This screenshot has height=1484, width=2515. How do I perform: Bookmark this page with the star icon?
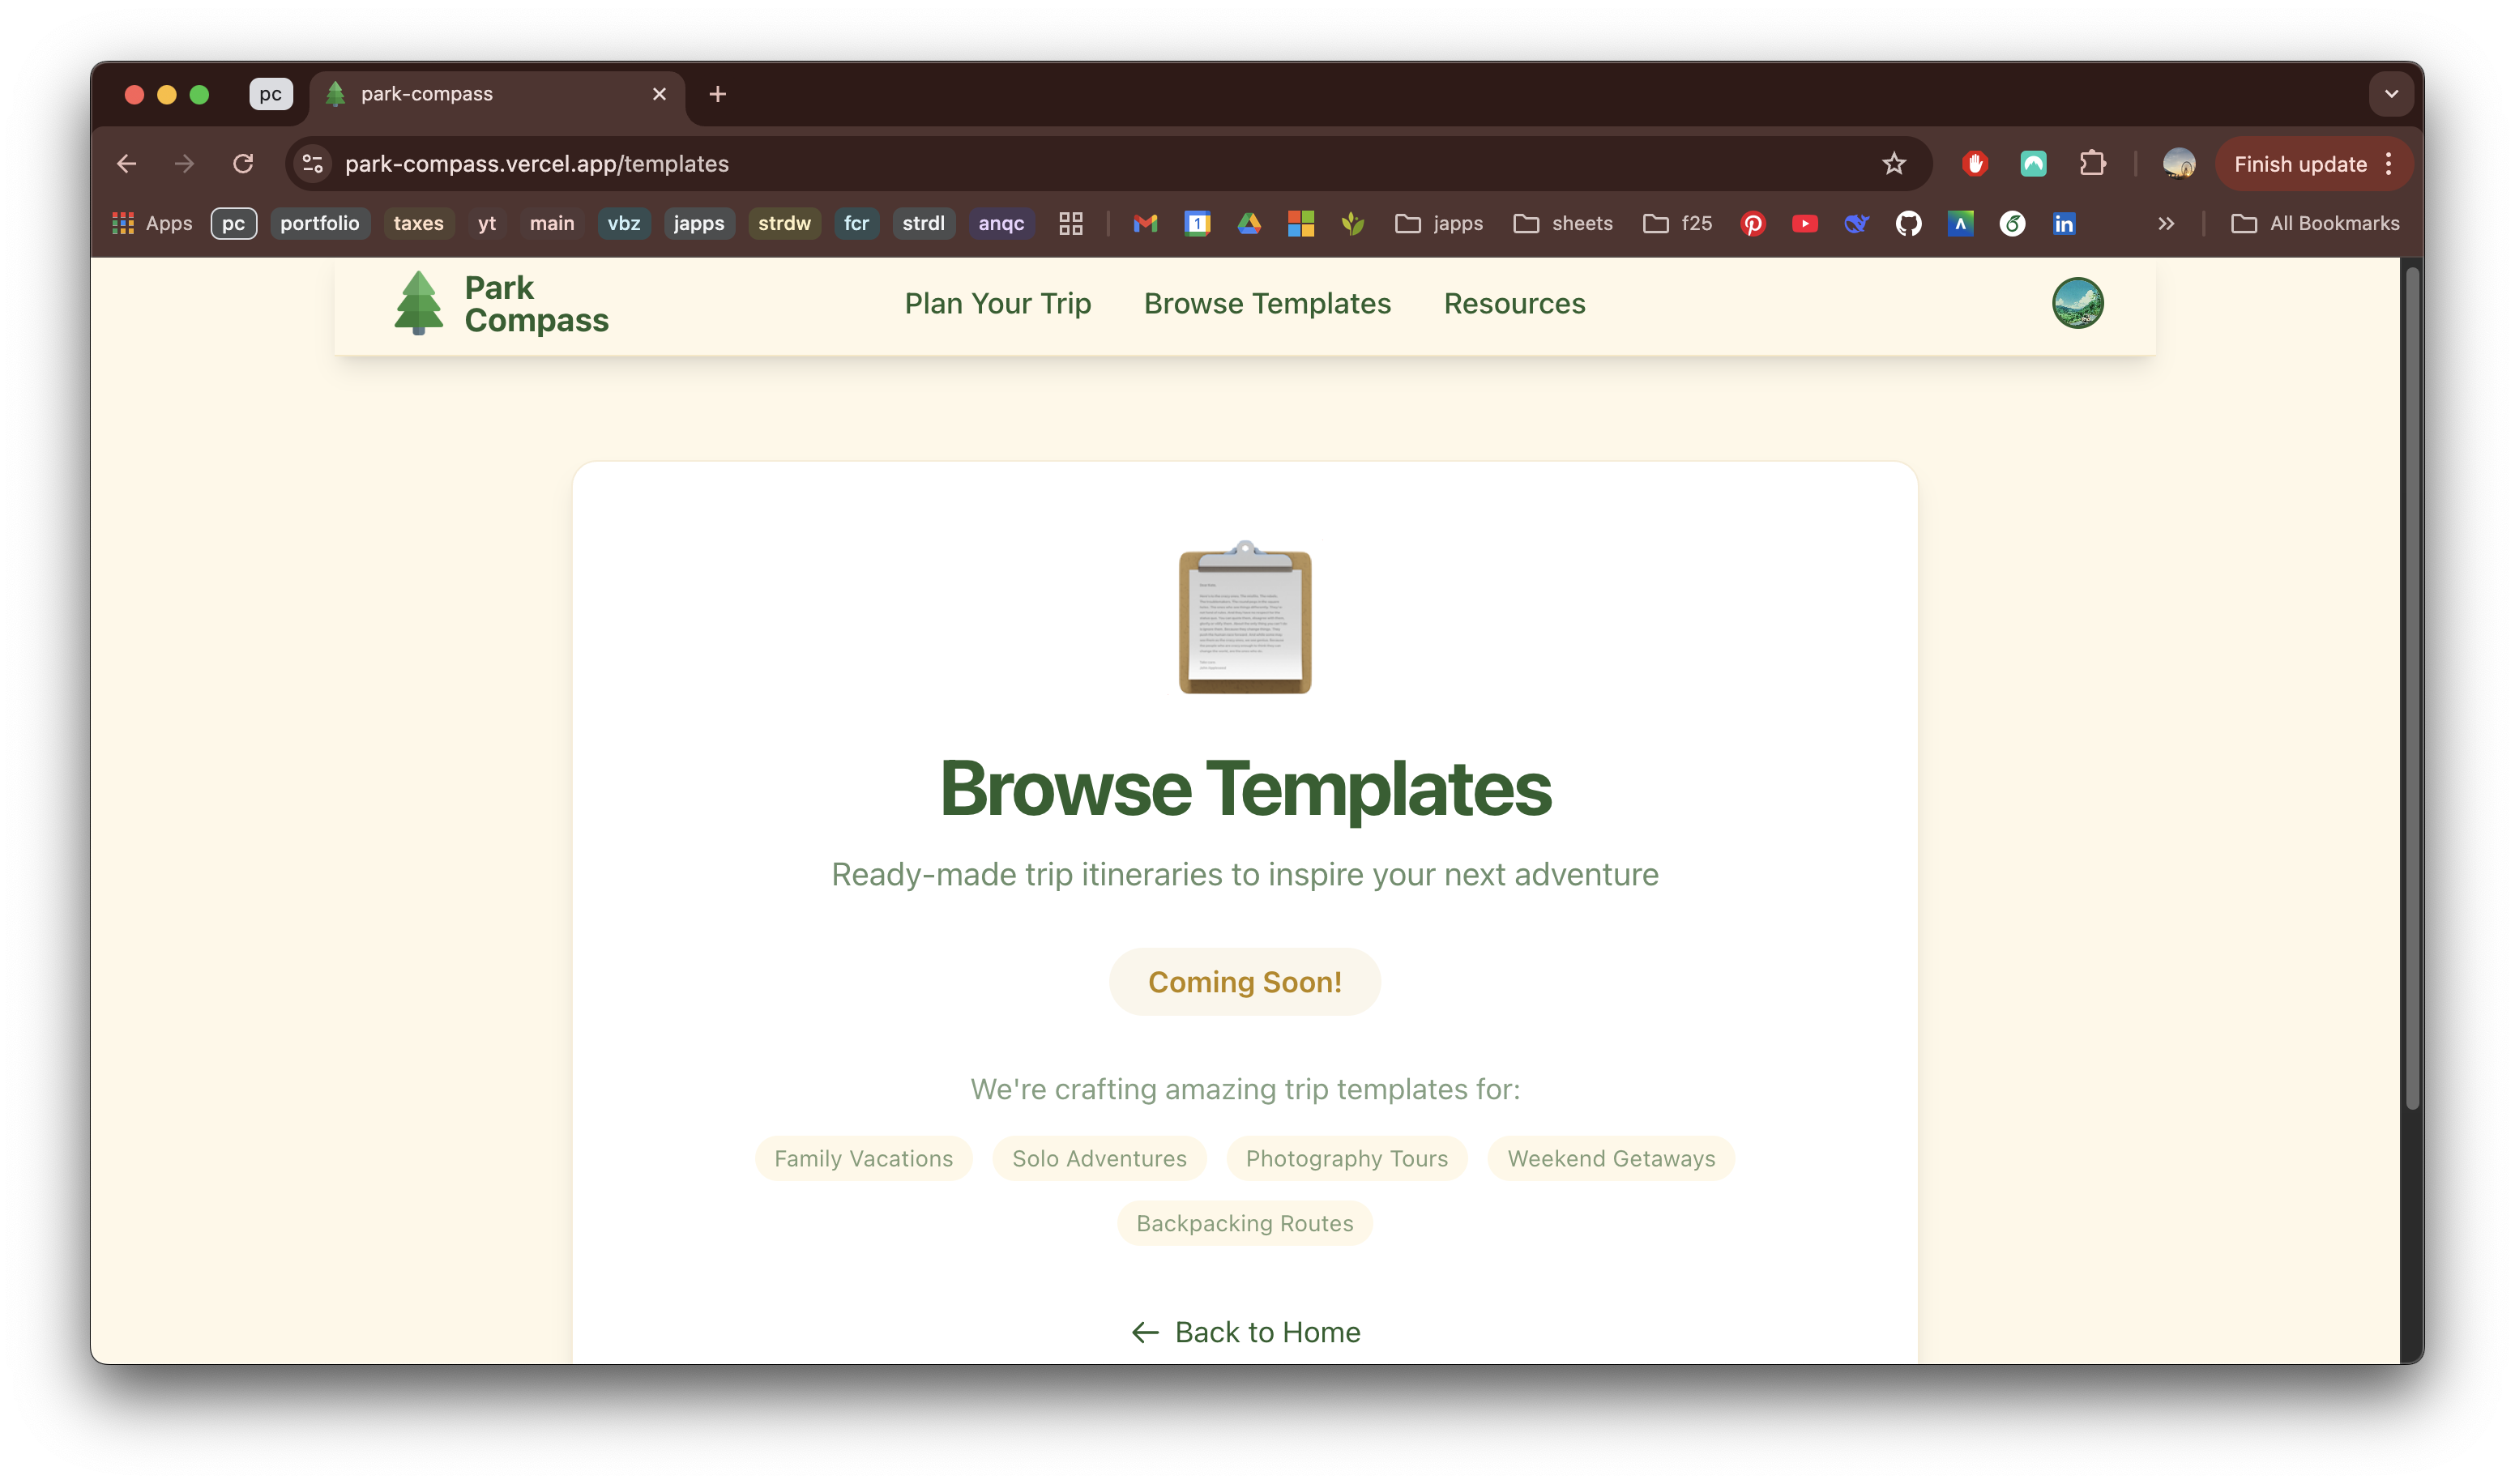pos(1893,164)
